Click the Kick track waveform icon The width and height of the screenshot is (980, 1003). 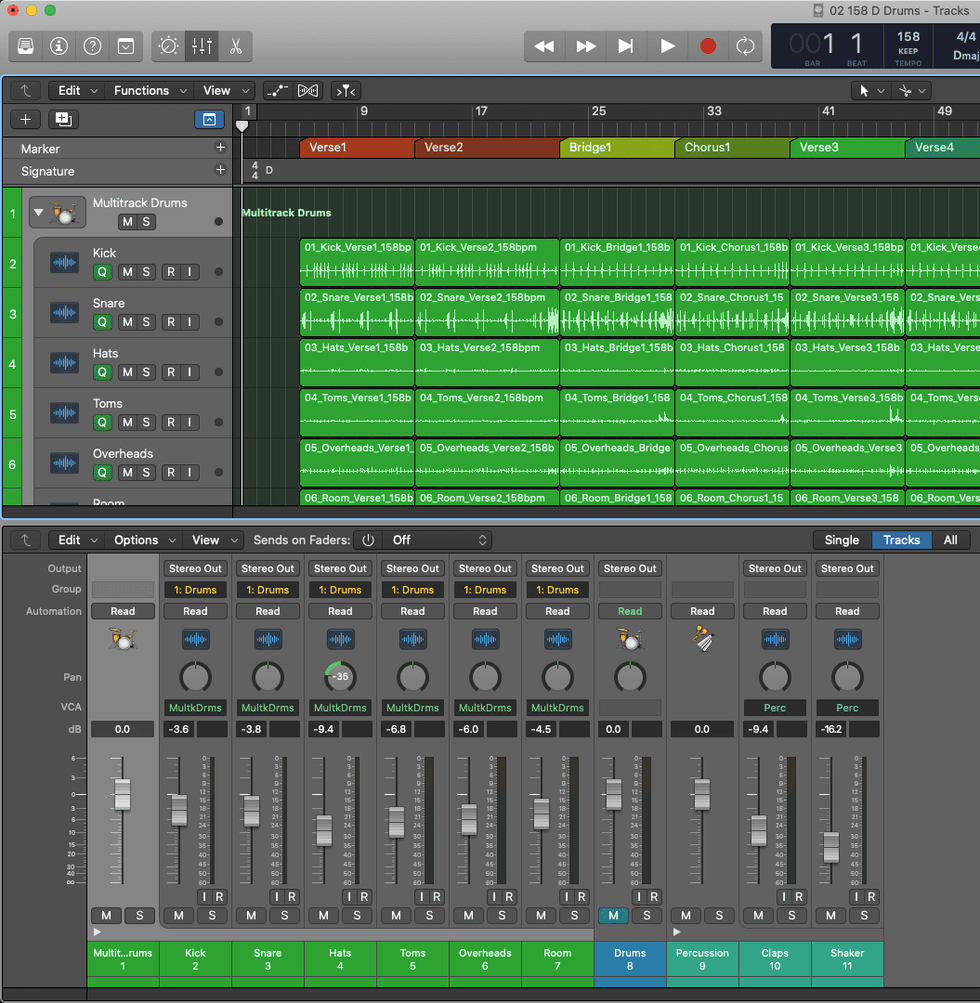click(x=64, y=263)
